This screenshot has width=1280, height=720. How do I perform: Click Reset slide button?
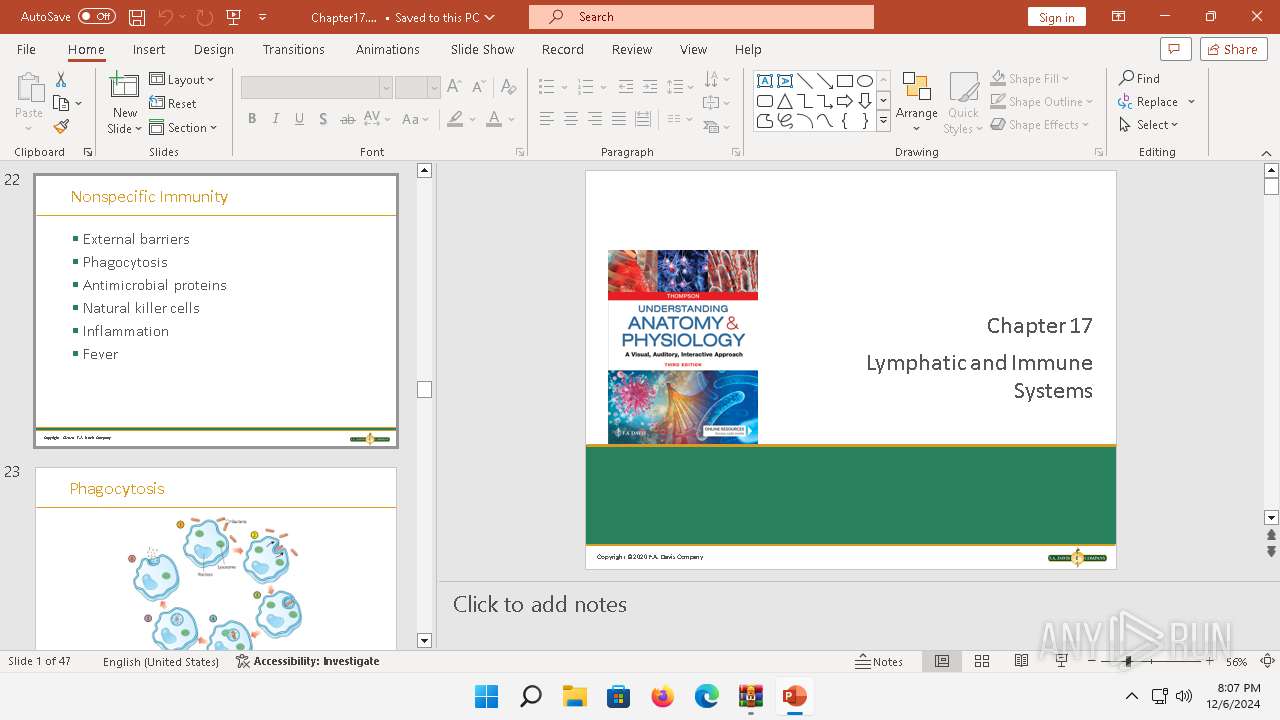(x=173, y=103)
